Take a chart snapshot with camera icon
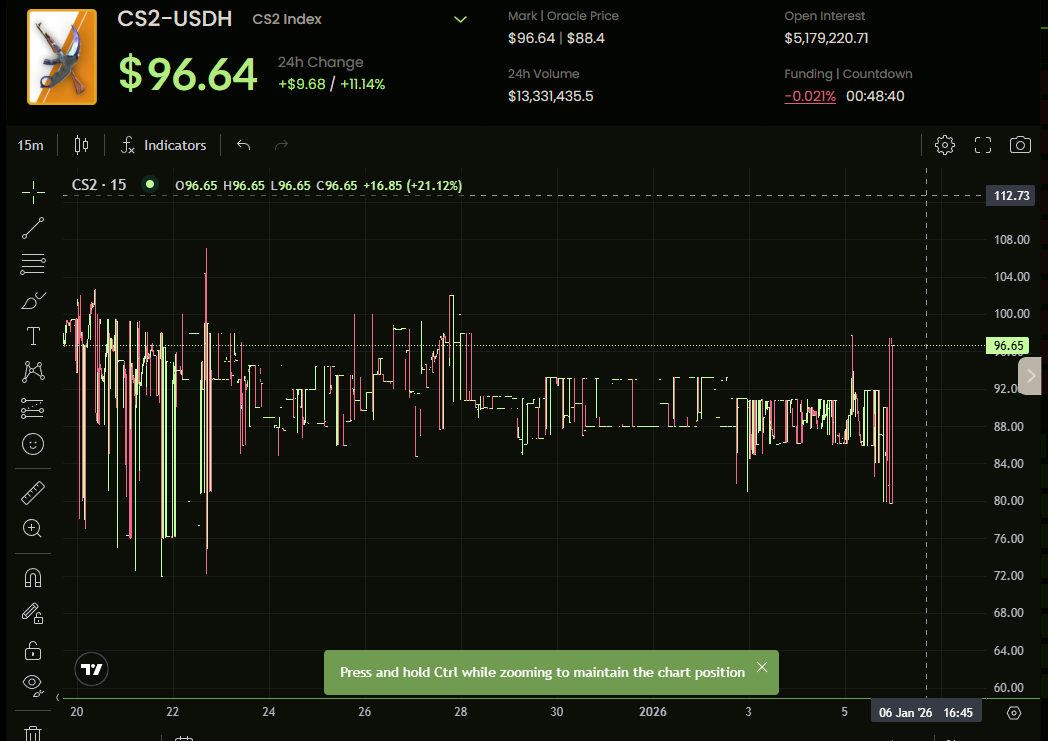Viewport: 1048px width, 741px height. 1020,145
